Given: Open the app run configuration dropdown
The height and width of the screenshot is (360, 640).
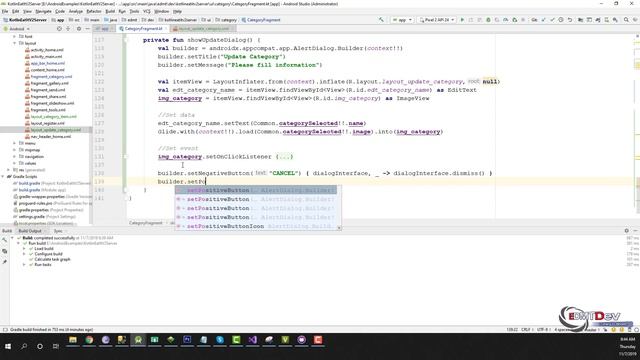Looking at the screenshot, I should pyautogui.click(x=402, y=20).
